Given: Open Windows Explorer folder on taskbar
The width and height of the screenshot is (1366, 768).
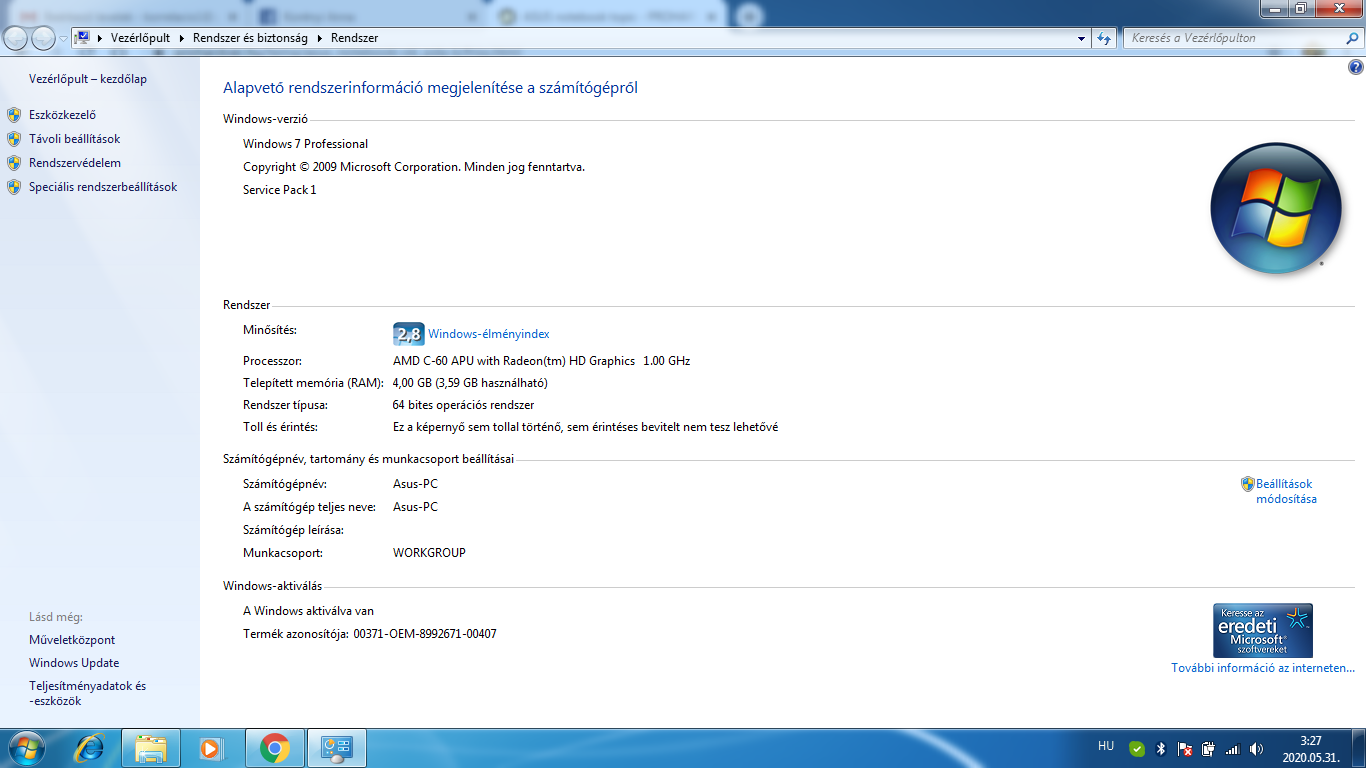Looking at the screenshot, I should 151,748.
